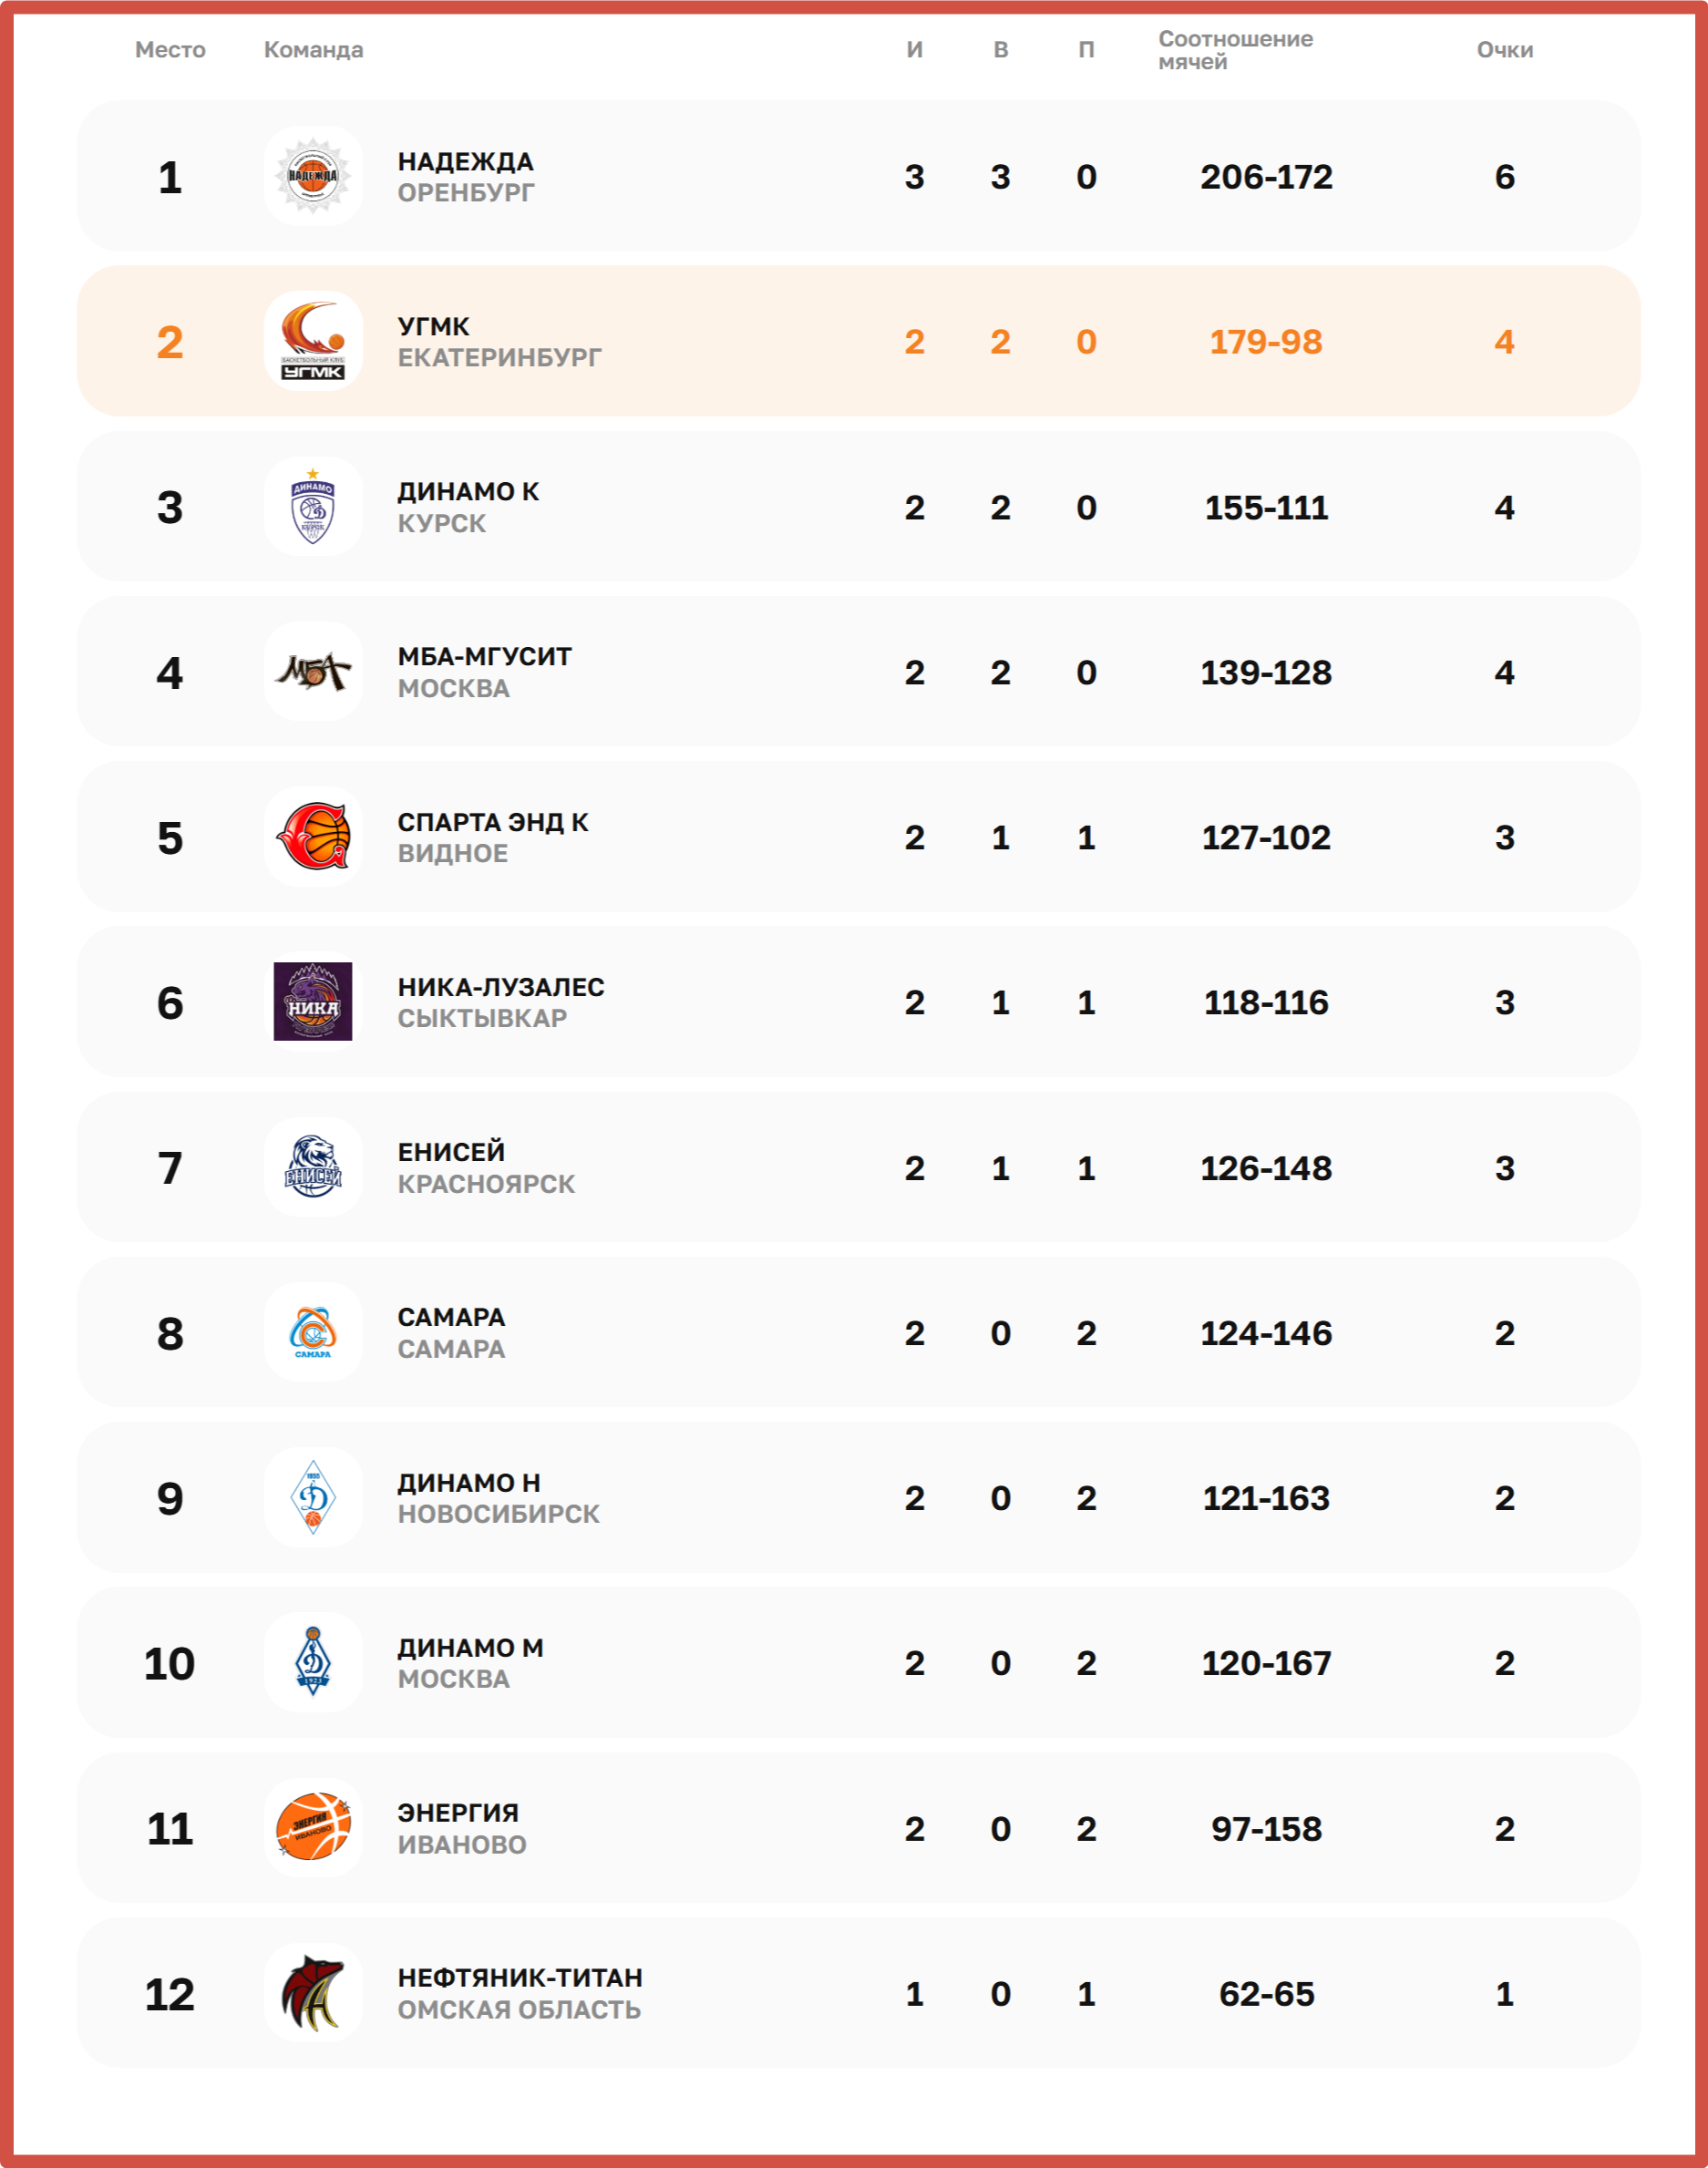This screenshot has width=1708, height=2168.
Task: Click the Энергия Иваново basketball logo
Action: pos(313,1827)
